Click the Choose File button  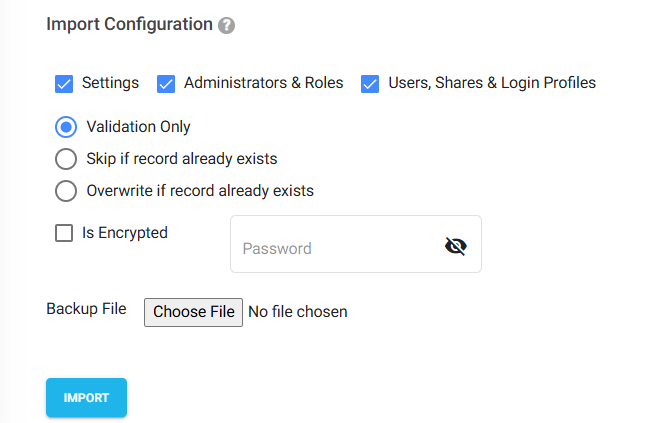pos(193,312)
